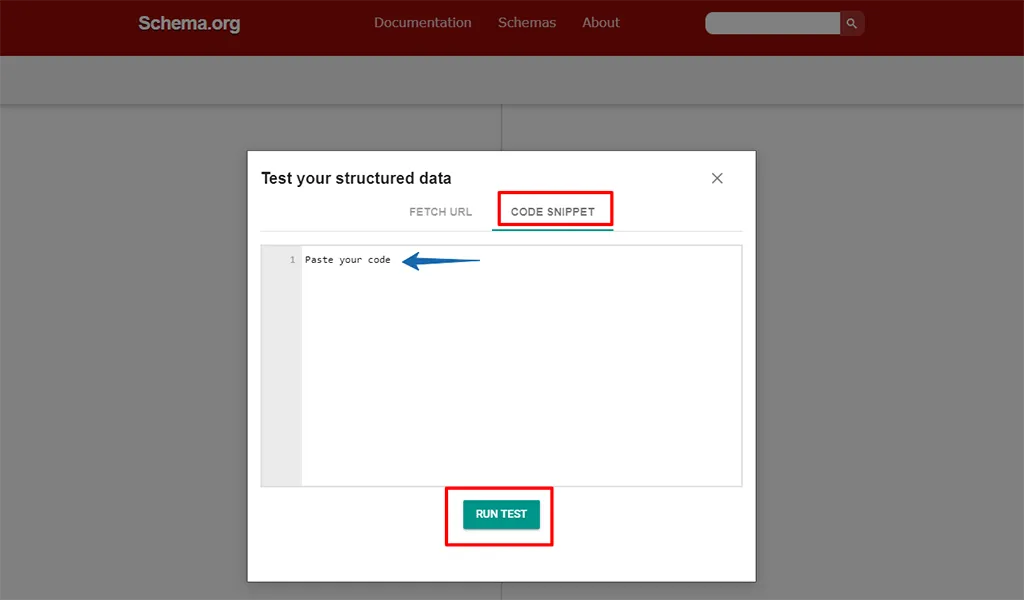Open the About navigation link
The image size is (1024, 600).
601,23
